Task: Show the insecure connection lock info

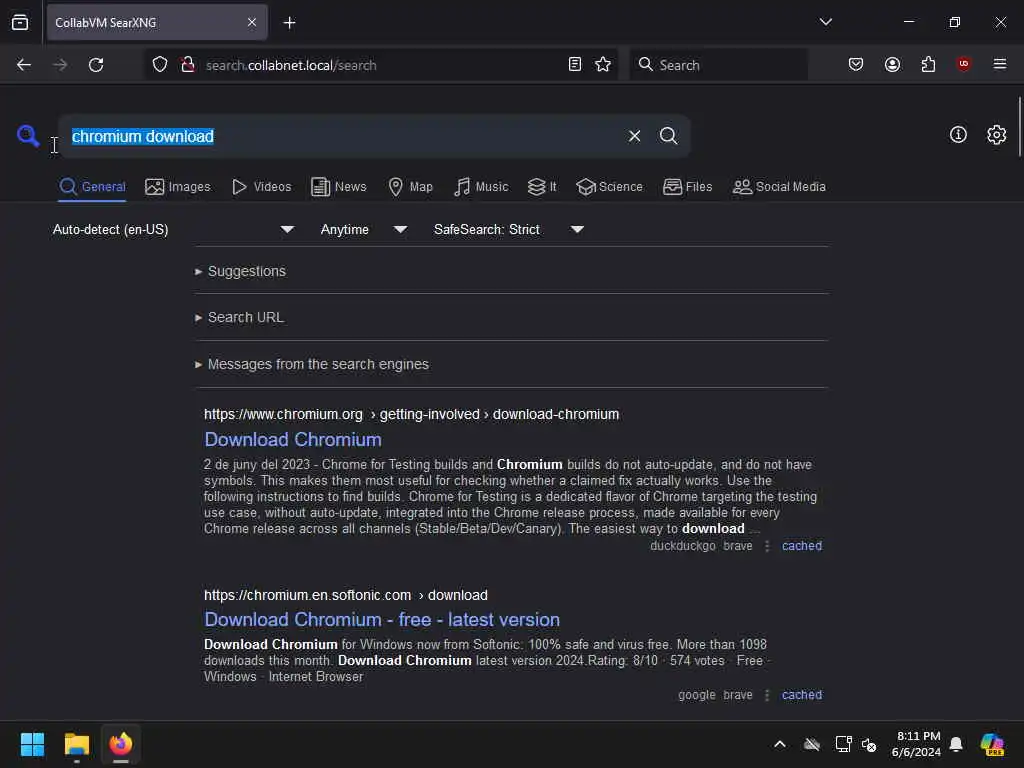Action: pos(188,65)
